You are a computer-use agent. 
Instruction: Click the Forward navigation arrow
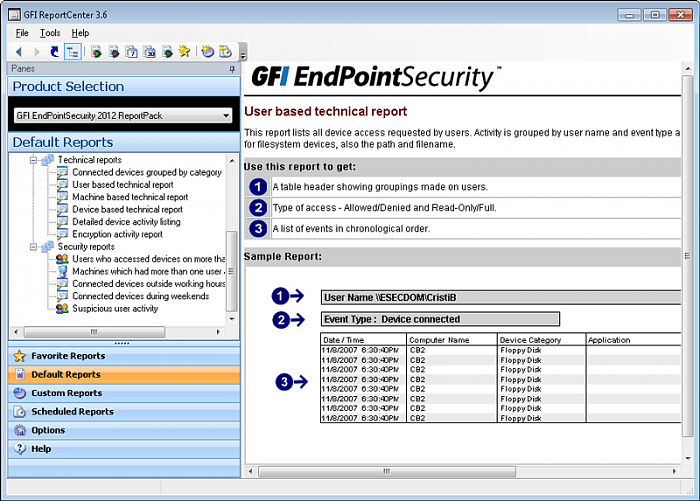click(37, 52)
